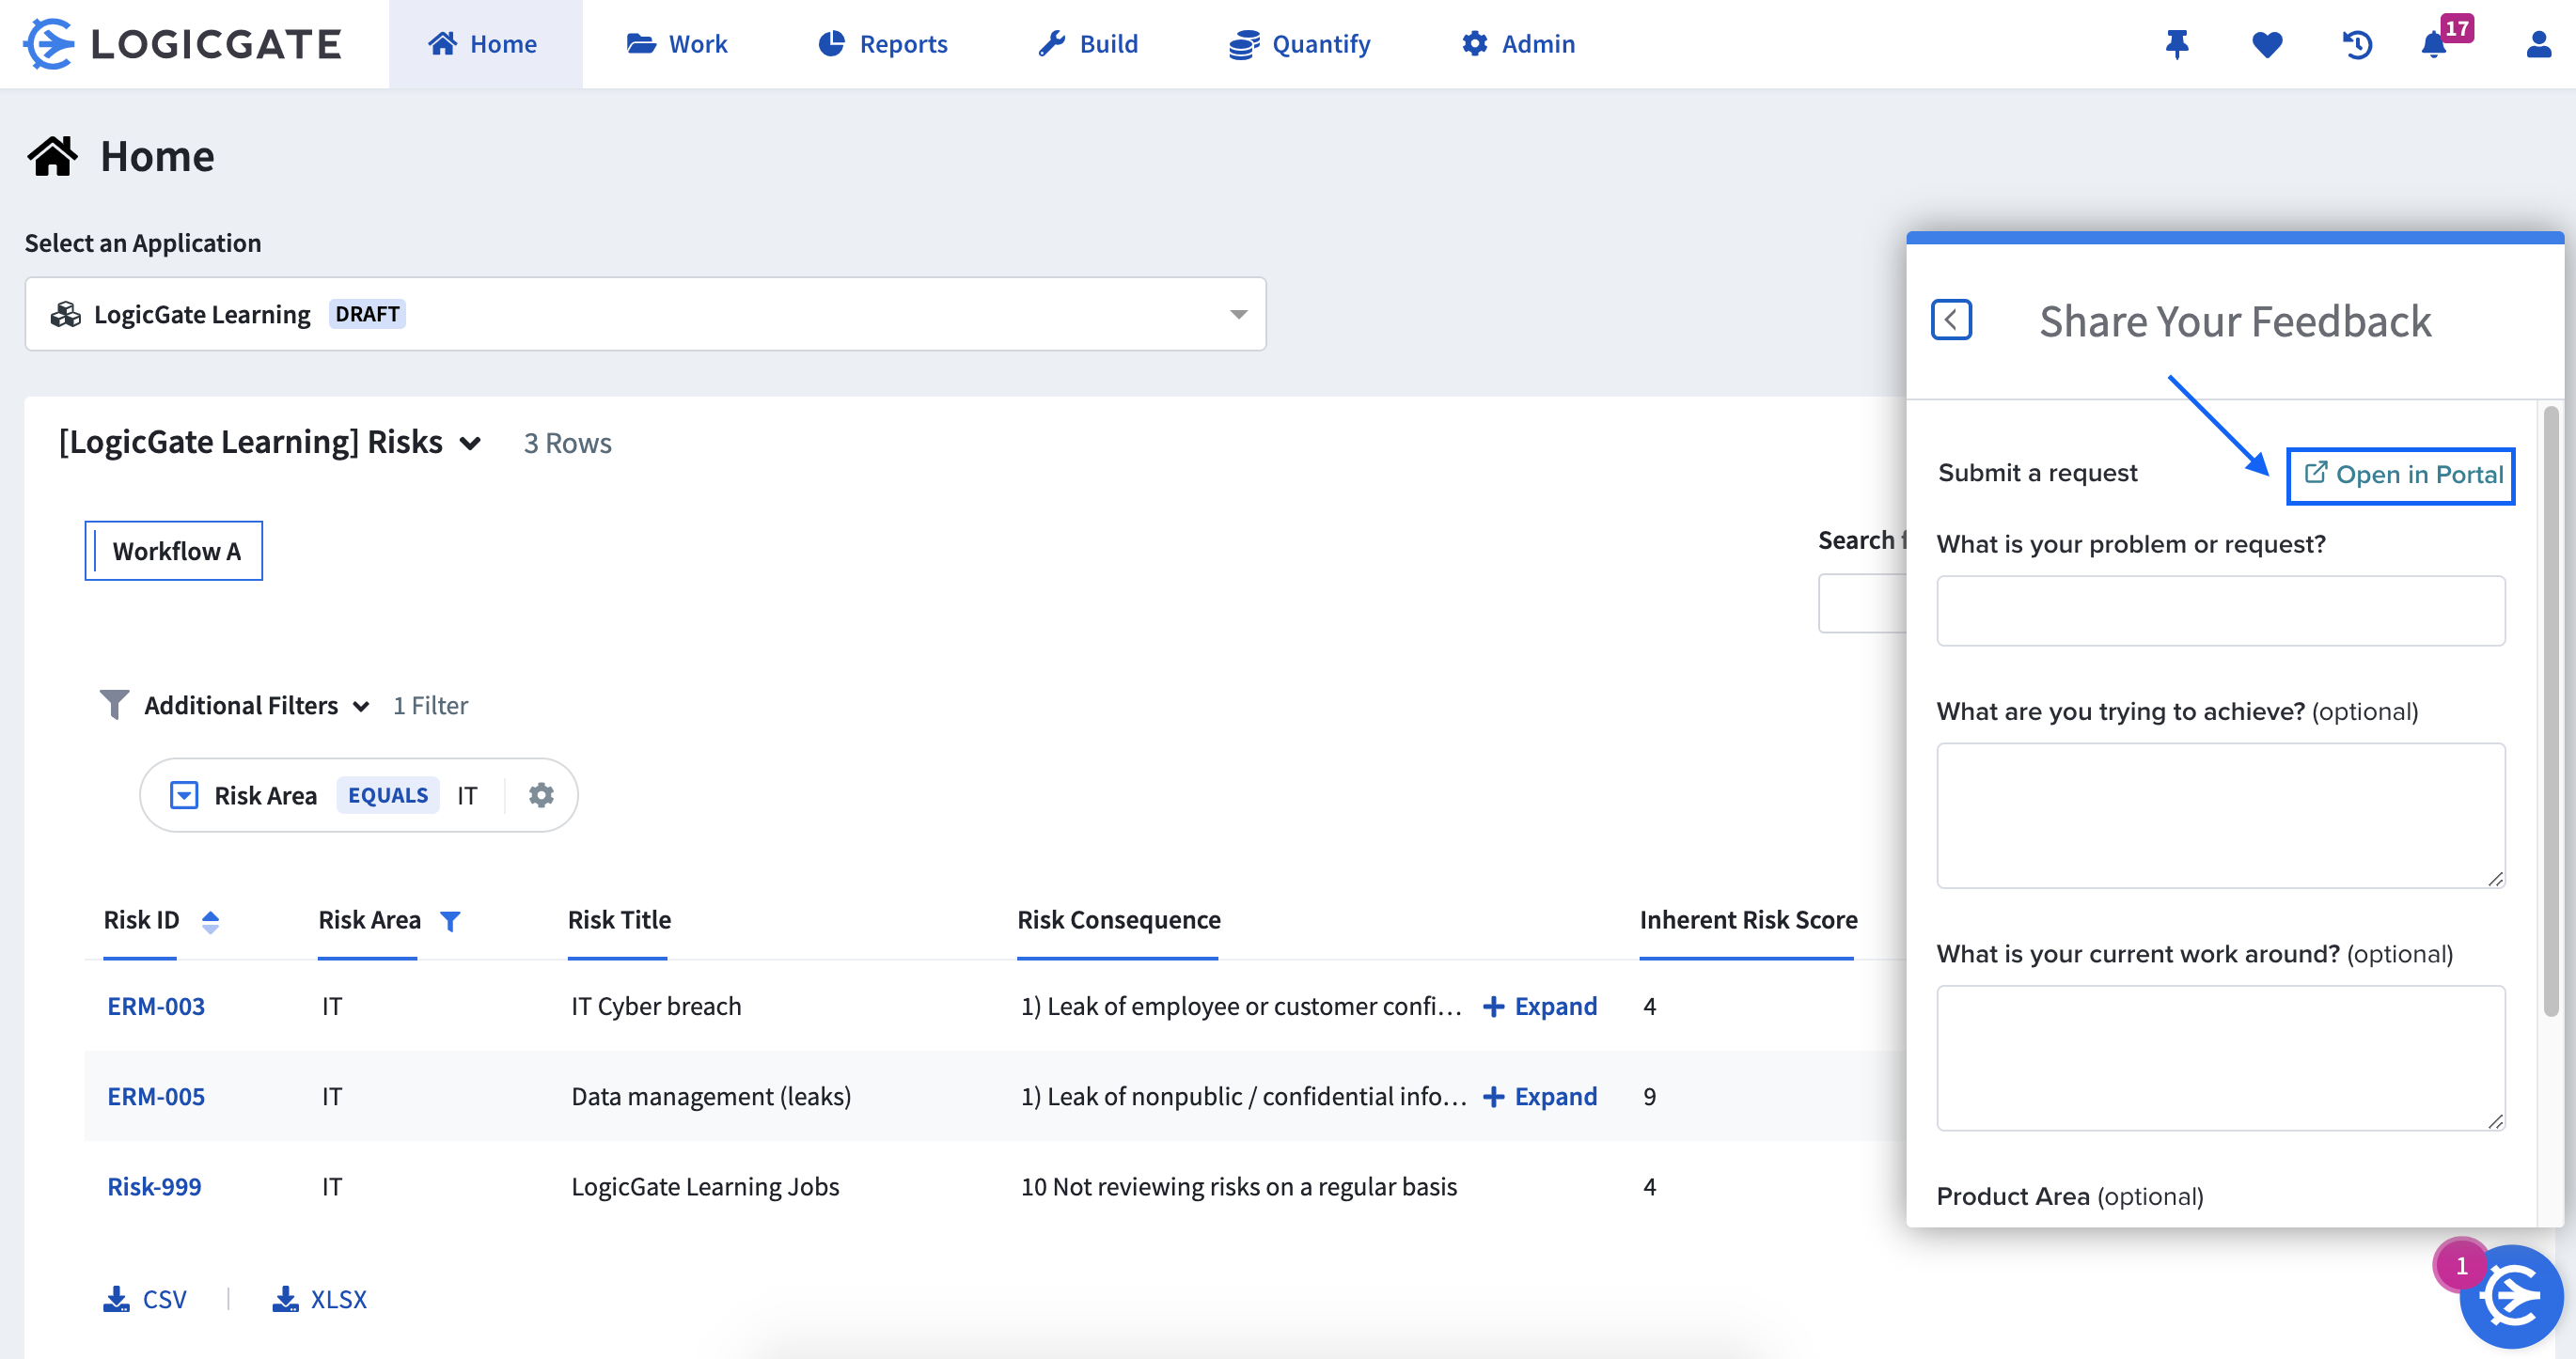The width and height of the screenshot is (2576, 1359).
Task: Open recent history icon
Action: tap(2357, 44)
